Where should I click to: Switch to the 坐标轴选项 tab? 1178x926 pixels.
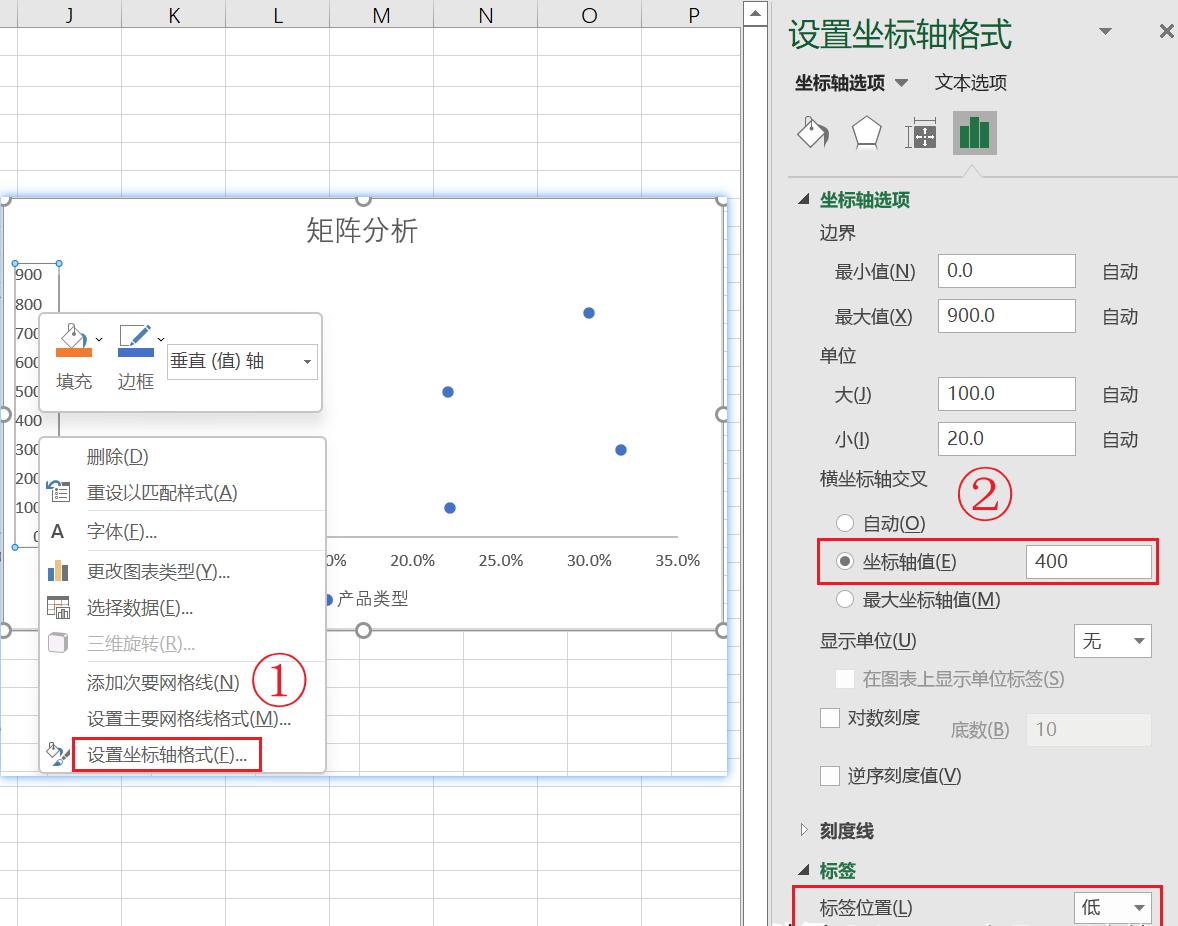pyautogui.click(x=840, y=83)
